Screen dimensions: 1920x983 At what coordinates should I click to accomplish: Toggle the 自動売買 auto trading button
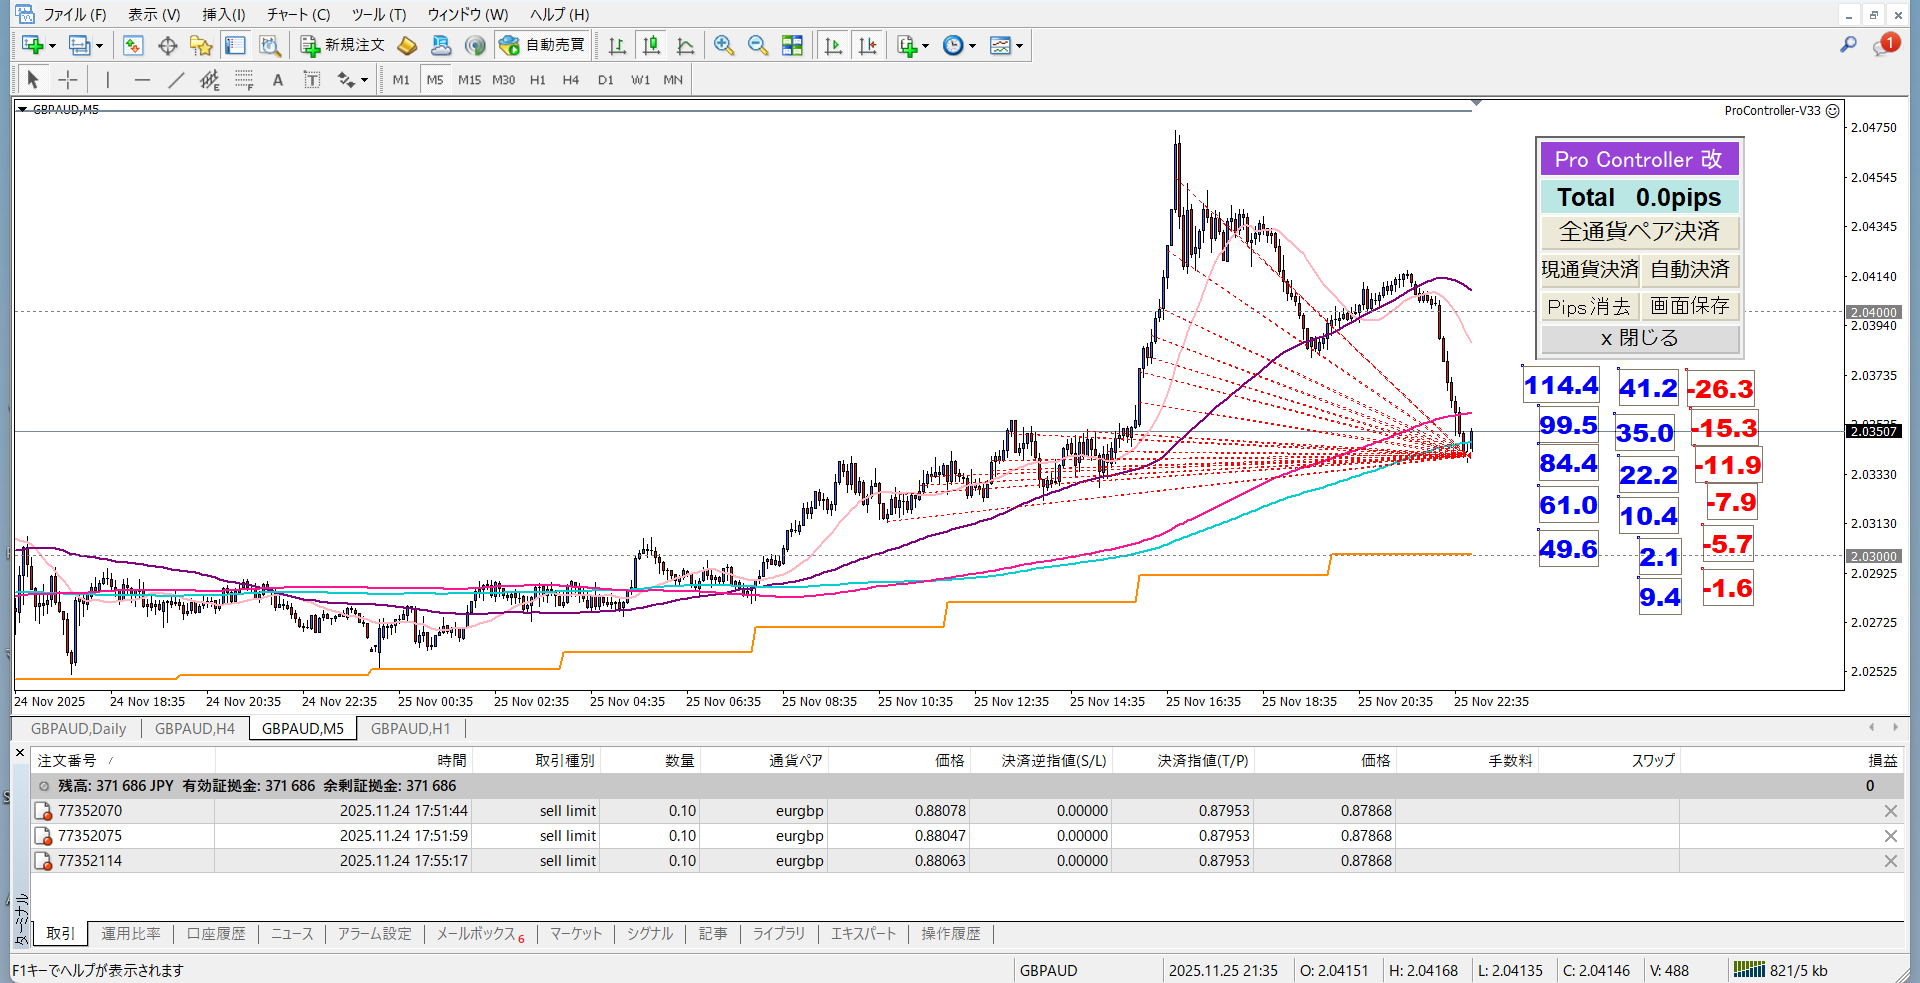(x=543, y=46)
